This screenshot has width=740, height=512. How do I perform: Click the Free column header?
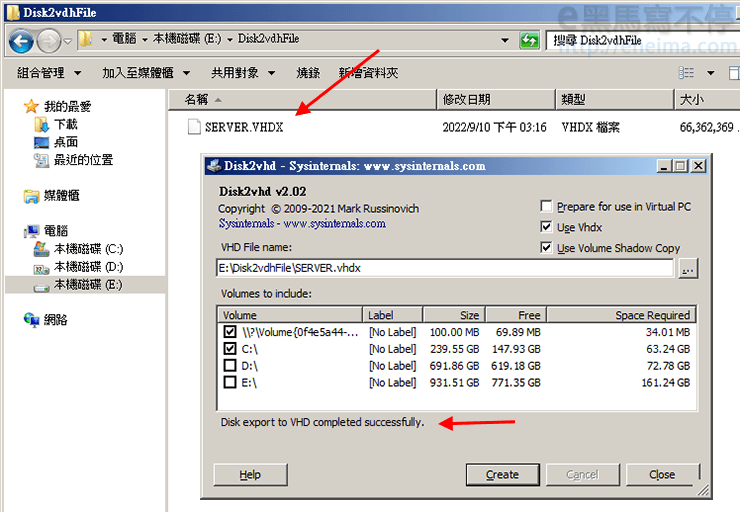[516, 315]
